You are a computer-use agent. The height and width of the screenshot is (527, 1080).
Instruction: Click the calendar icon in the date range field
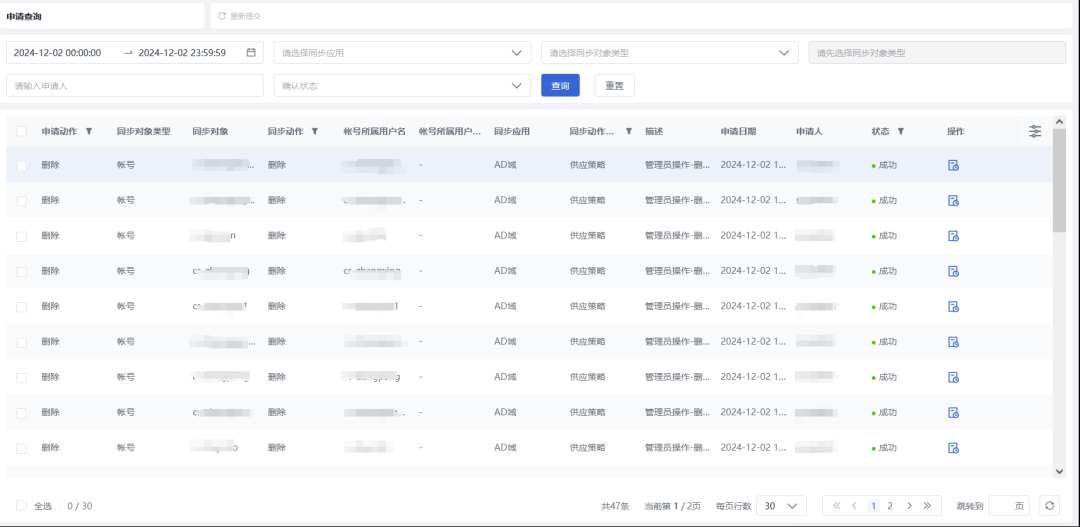tap(251, 52)
